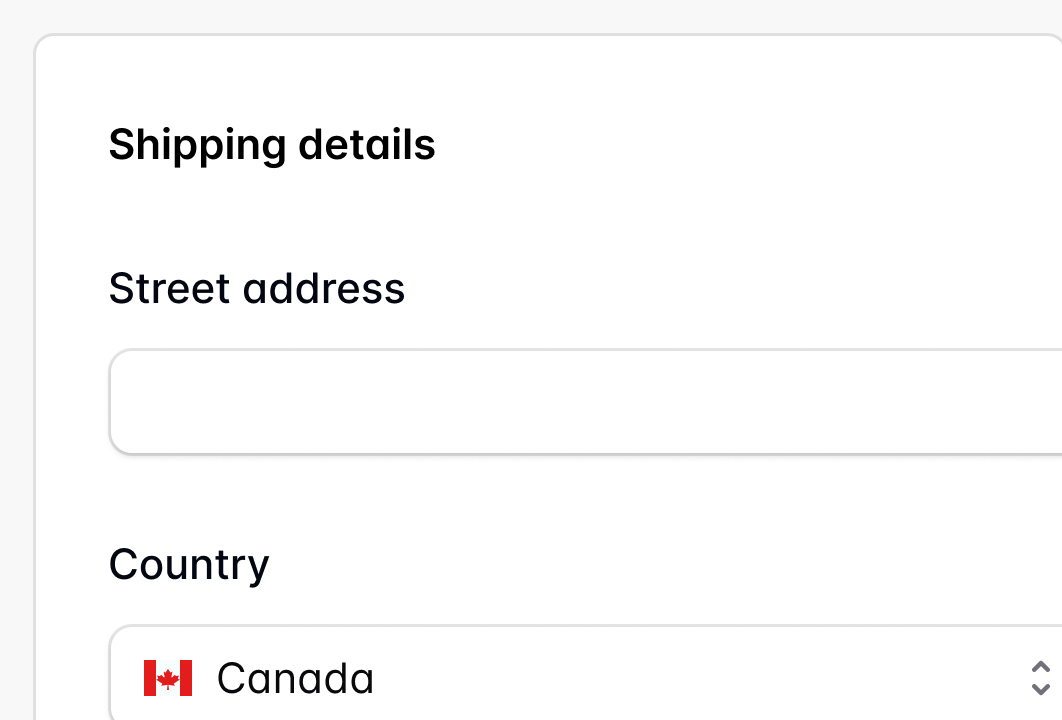Click the up-down chevron icon in Country selector
This screenshot has width=1062, height=720.
(x=1040, y=678)
